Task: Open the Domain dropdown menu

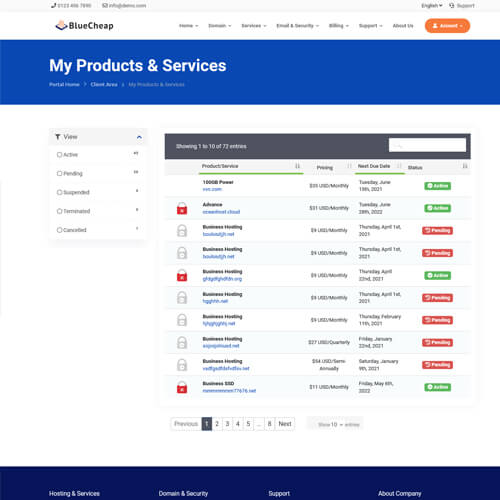Action: [220, 26]
